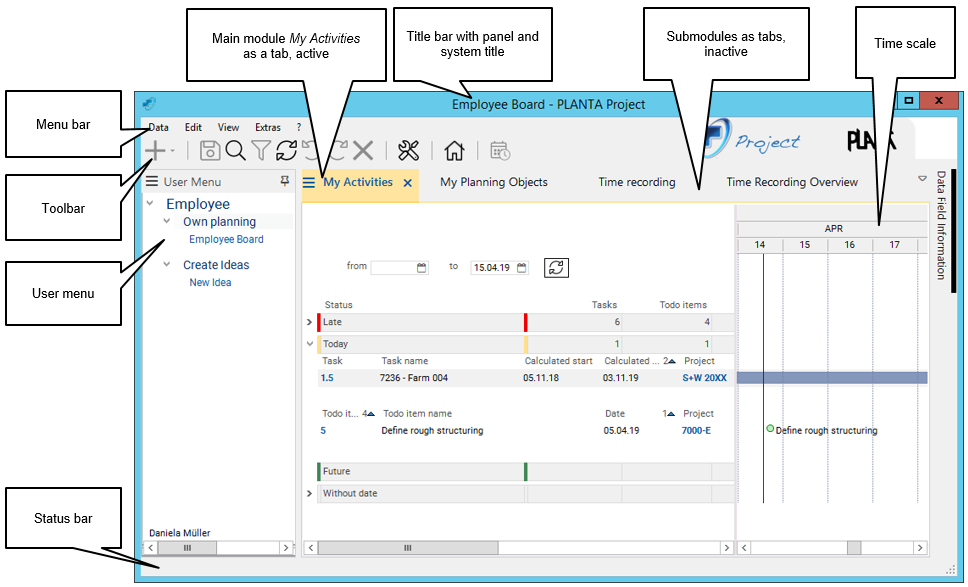Click the Gantt horizontal scrollbar thumb
Viewport: 968px width, 587px height.
(854, 547)
